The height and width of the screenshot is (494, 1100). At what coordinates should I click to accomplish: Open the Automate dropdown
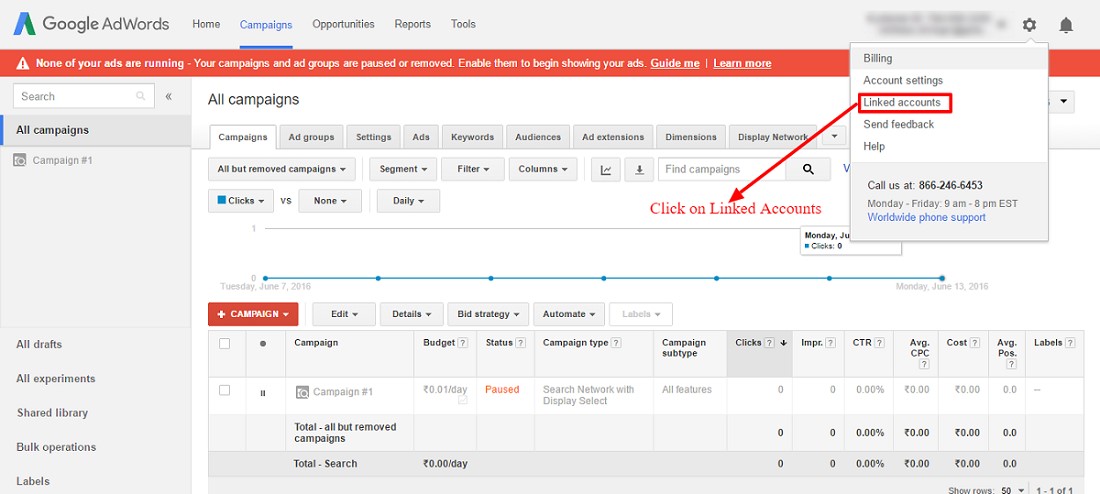click(569, 314)
